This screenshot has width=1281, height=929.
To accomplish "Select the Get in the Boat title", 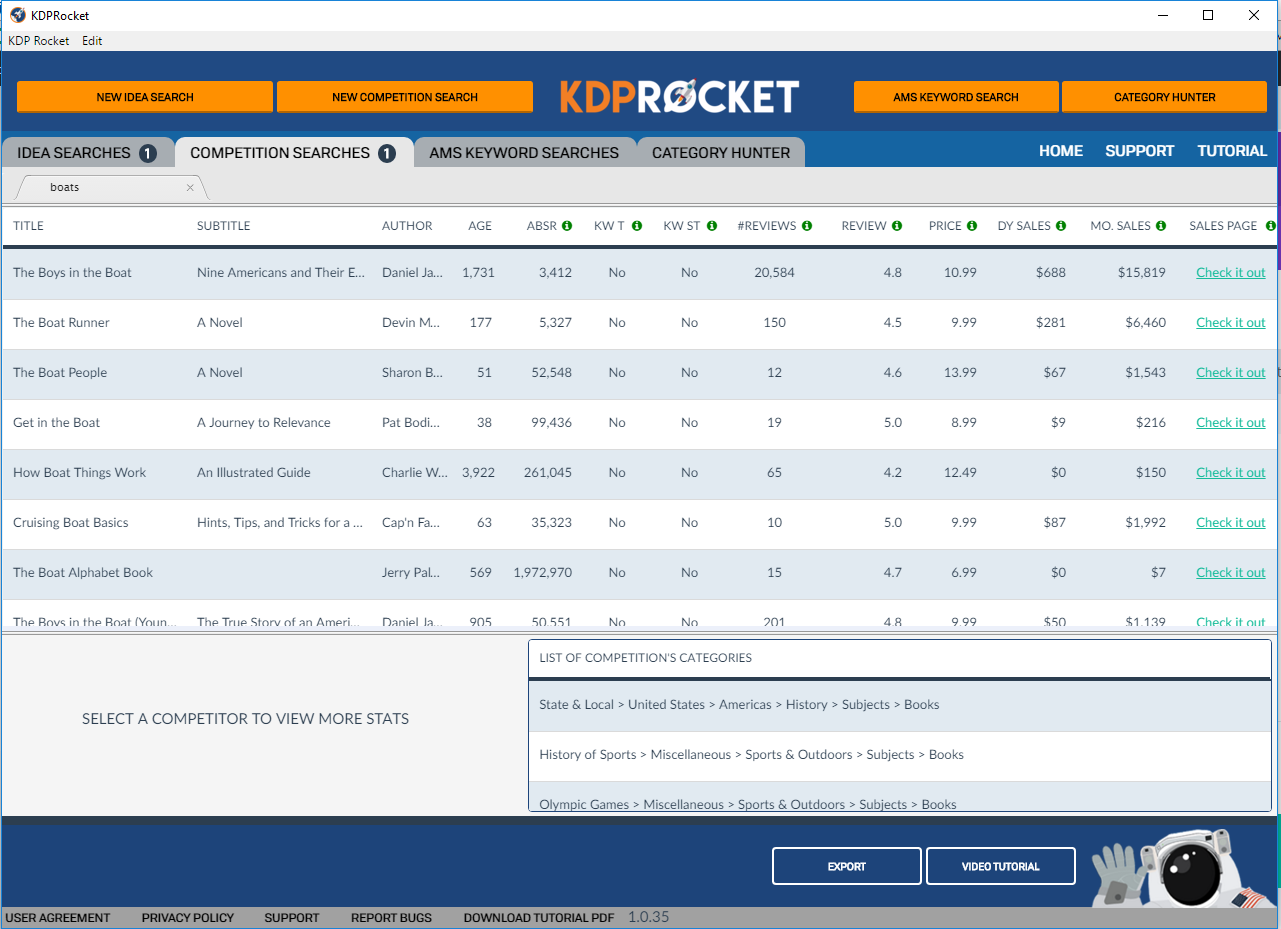I will tap(56, 423).
